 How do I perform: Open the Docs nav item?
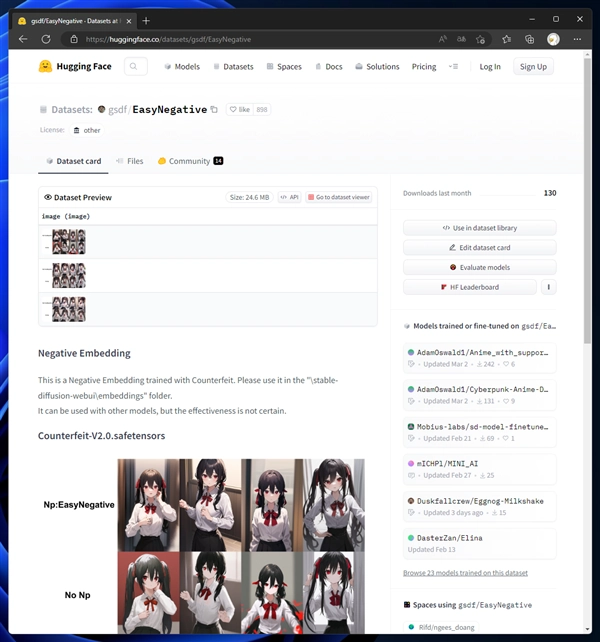pyautogui.click(x=329, y=66)
